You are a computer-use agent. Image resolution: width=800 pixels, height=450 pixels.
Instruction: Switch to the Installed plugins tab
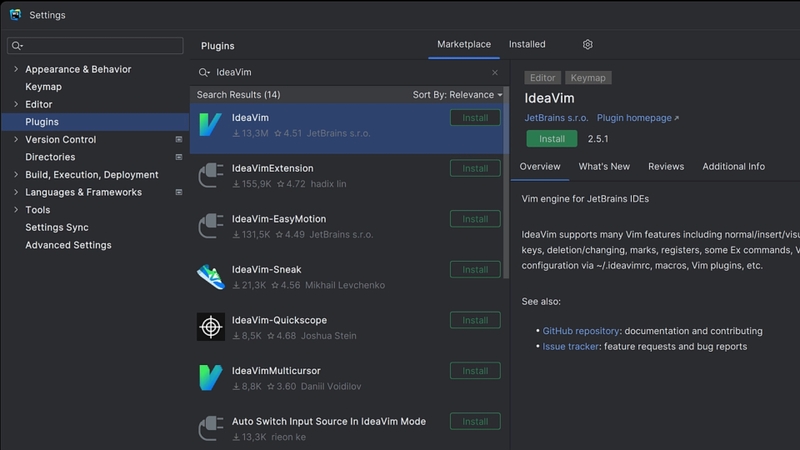[527, 45]
